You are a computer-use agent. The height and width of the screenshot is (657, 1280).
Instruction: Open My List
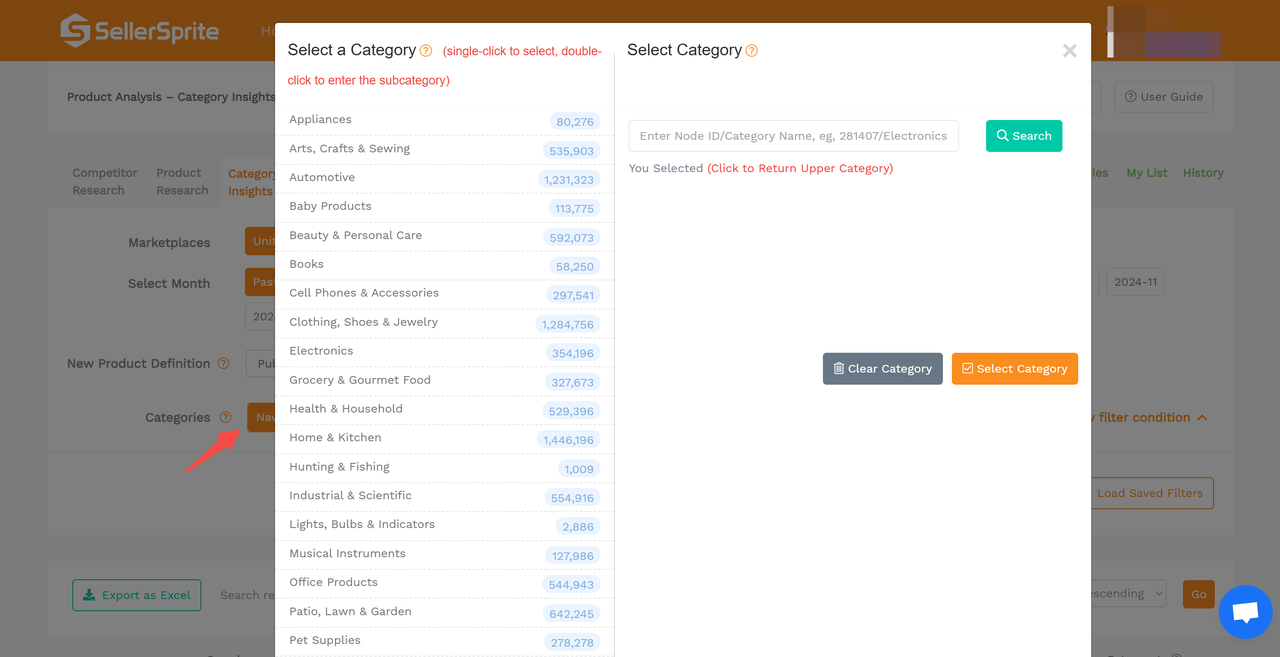(1146, 172)
